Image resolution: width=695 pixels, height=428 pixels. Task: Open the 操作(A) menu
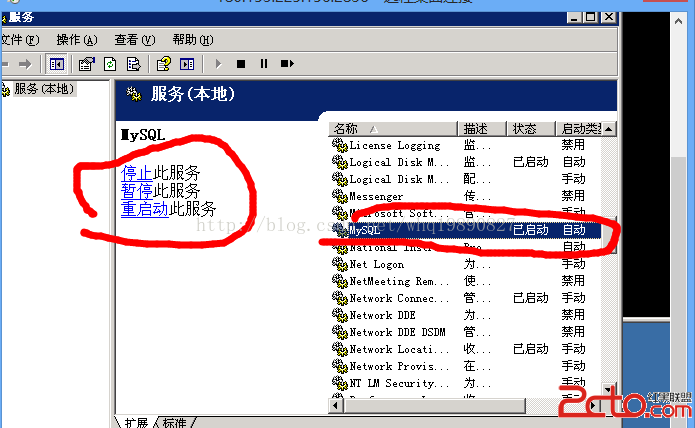(77, 40)
